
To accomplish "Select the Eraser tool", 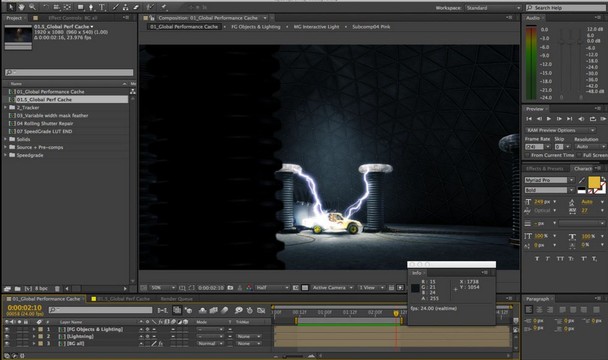I will (x=136, y=7).
